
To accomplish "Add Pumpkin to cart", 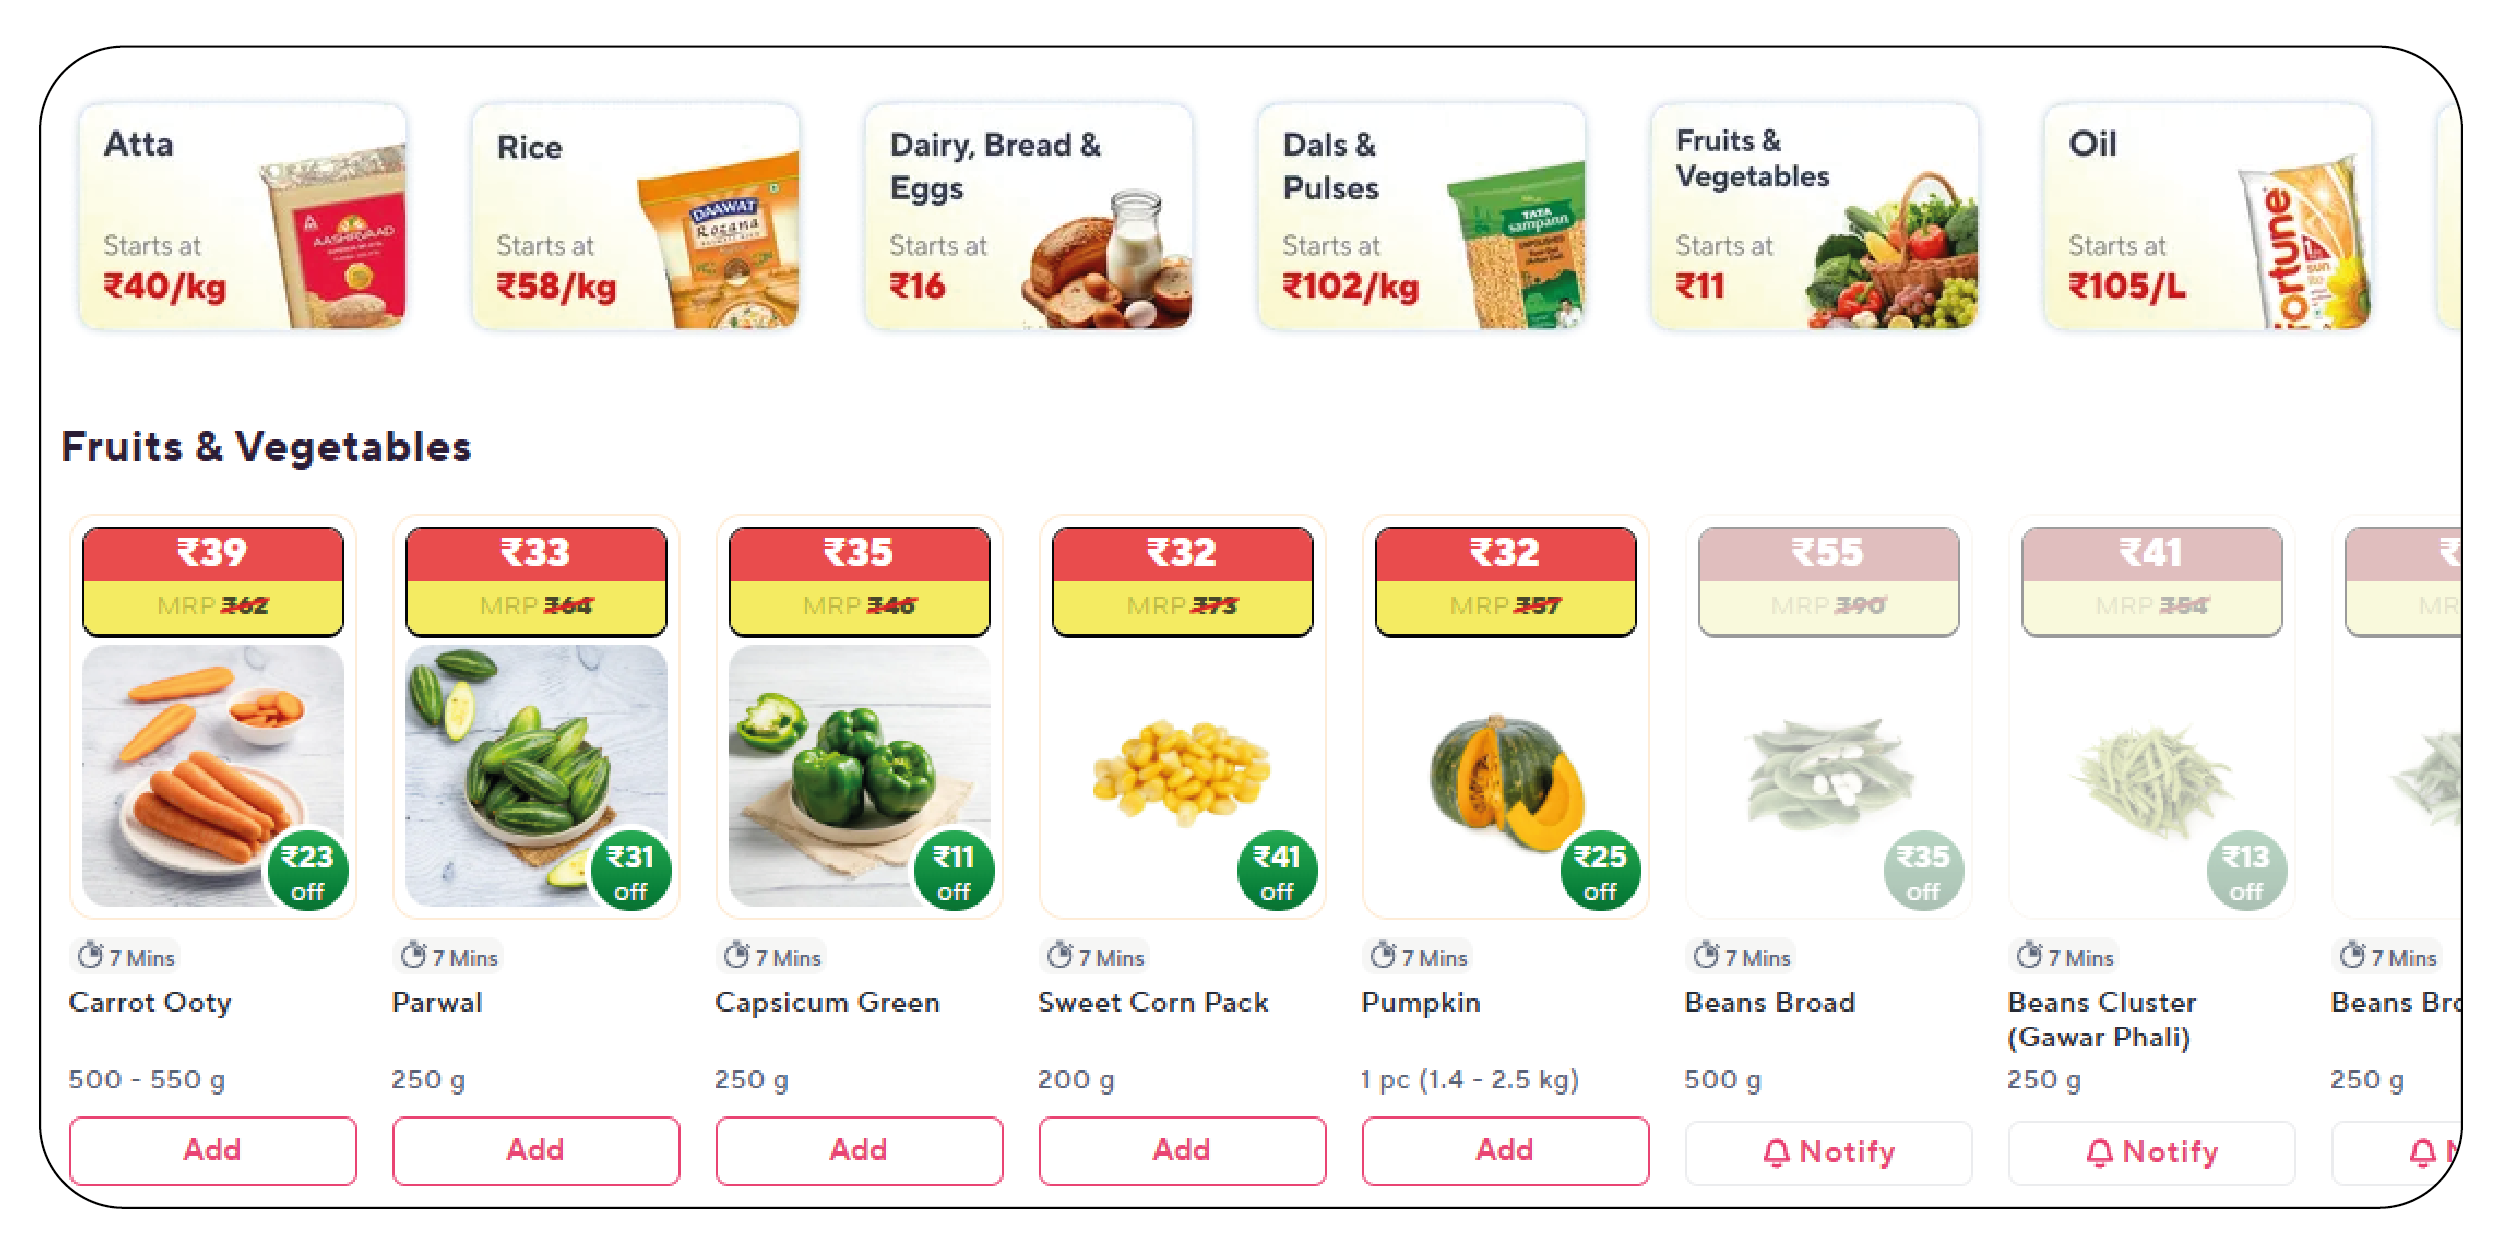I will [1505, 1150].
